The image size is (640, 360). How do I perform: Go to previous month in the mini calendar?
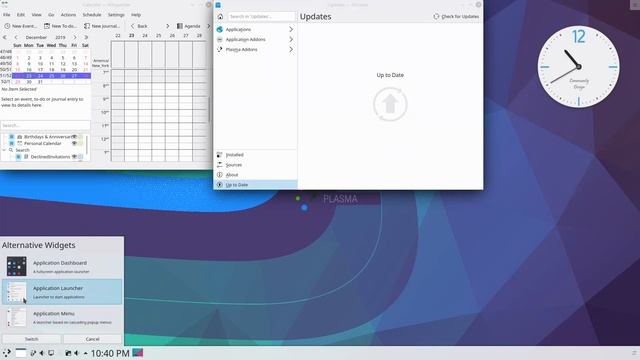tap(16, 37)
